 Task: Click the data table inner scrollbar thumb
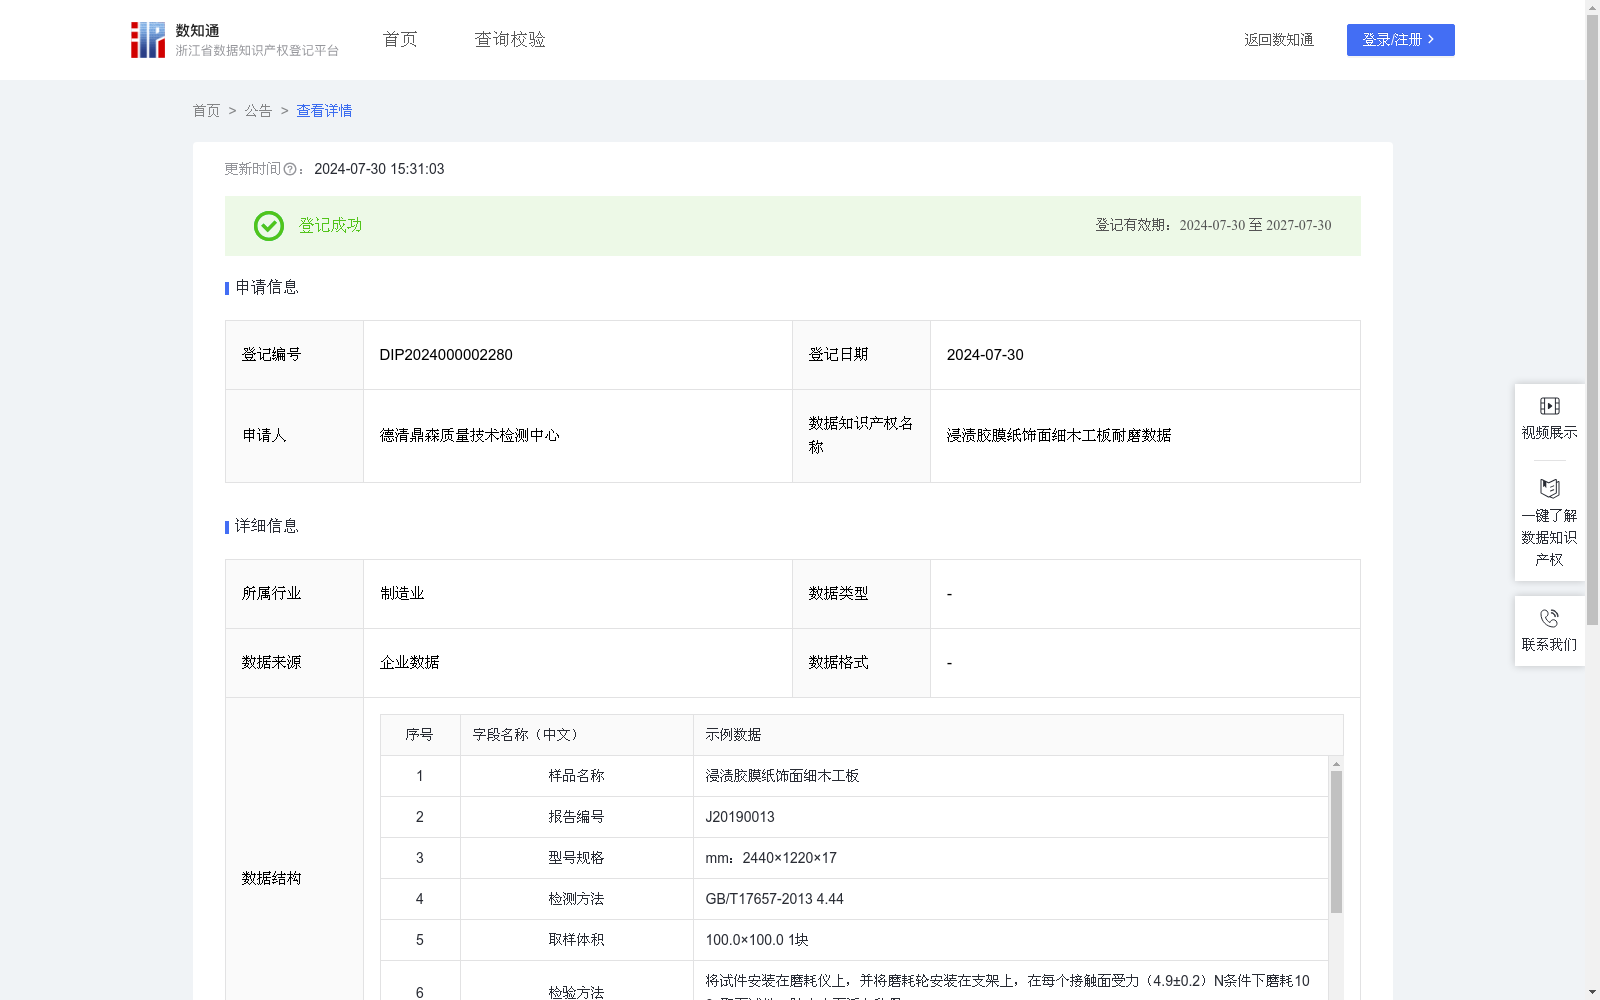(1336, 842)
